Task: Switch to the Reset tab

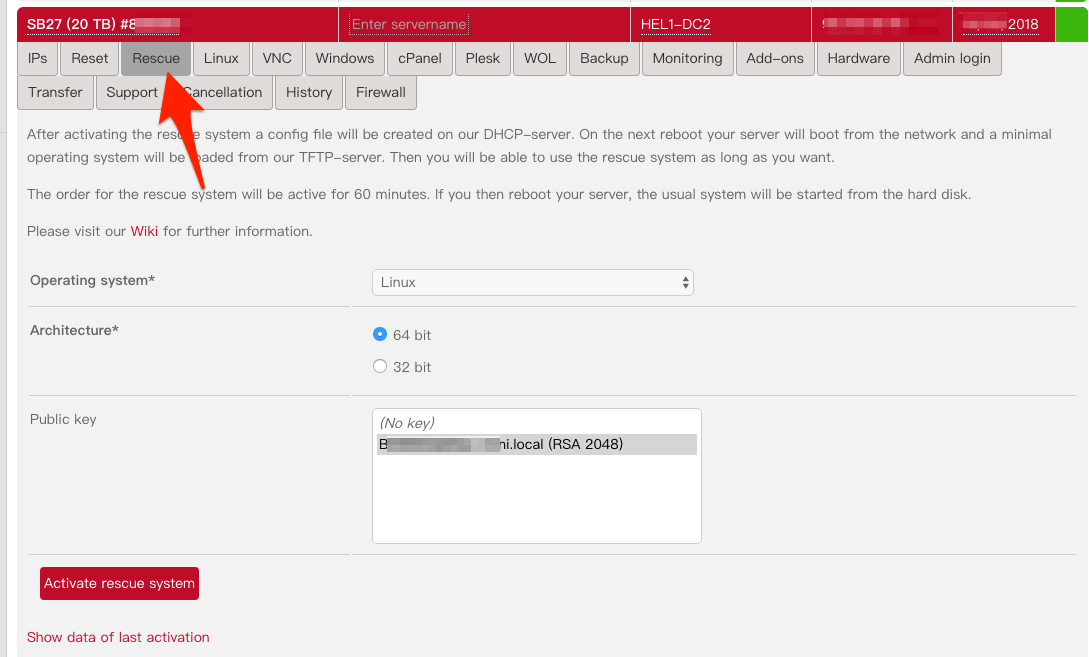Action: 89,59
